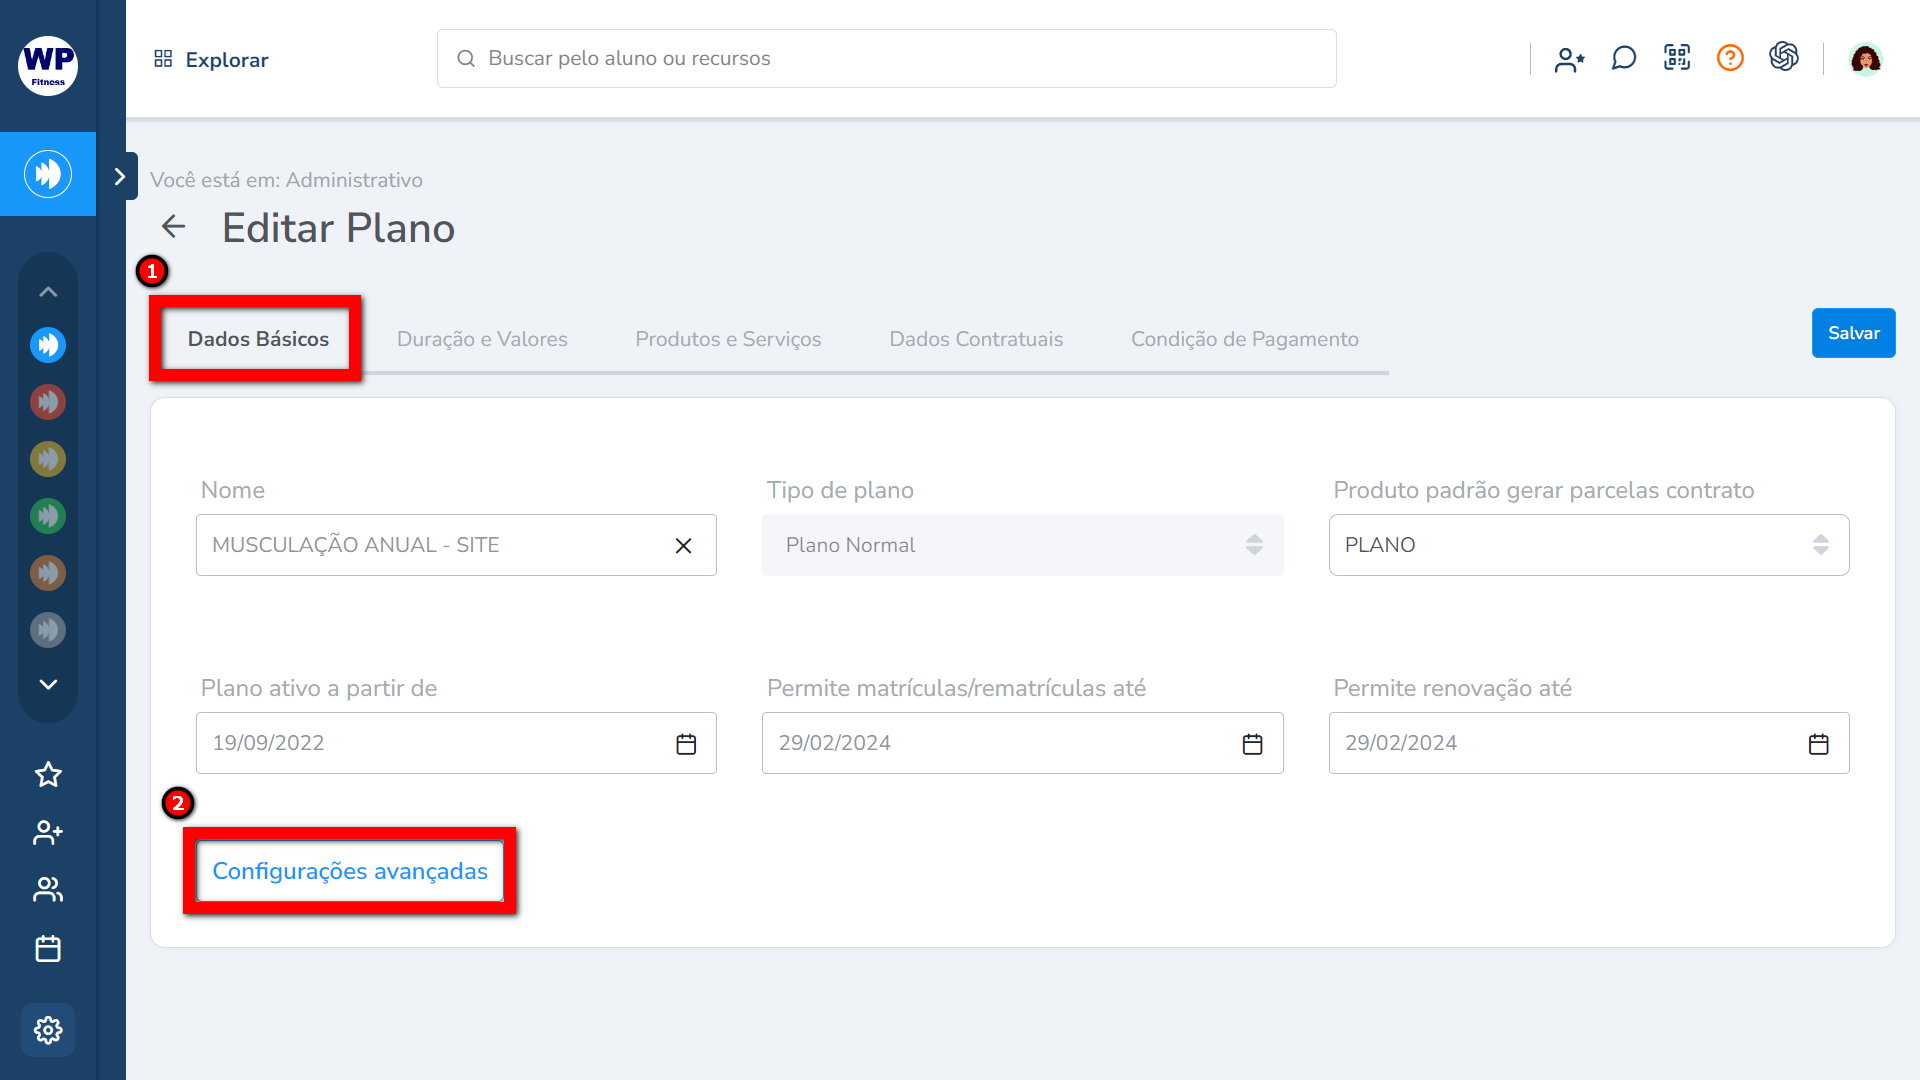This screenshot has width=1920, height=1080.
Task: Open settings gear in sidebar
Action: pos(48,1030)
